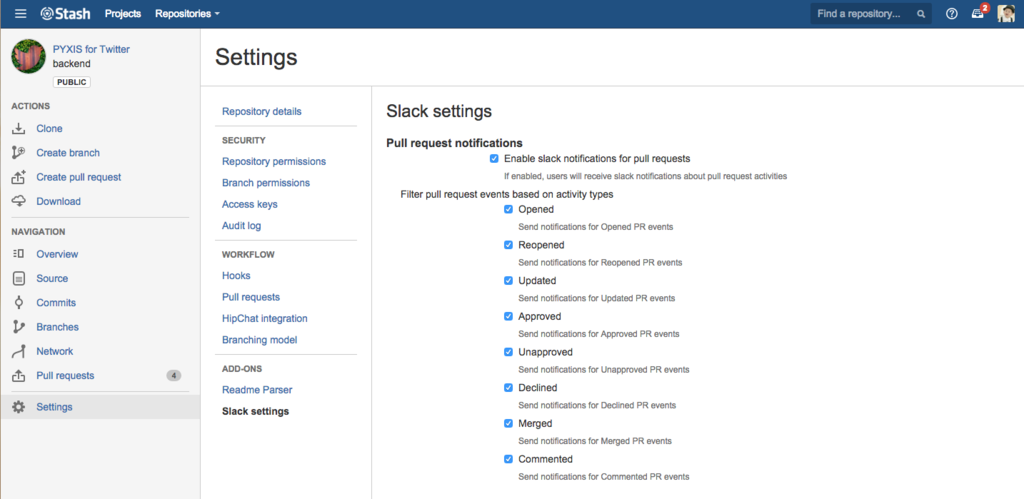Screen dimensions: 1024x499
Task: Click the Clone download icon
Action: 19,129
